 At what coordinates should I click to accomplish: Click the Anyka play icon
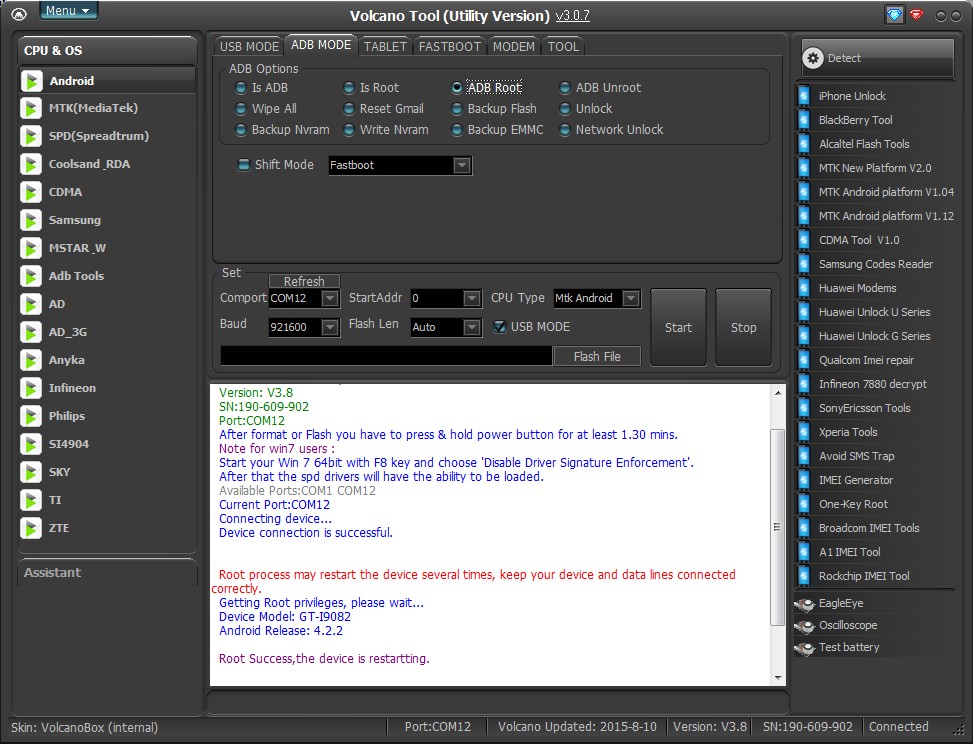click(x=31, y=360)
